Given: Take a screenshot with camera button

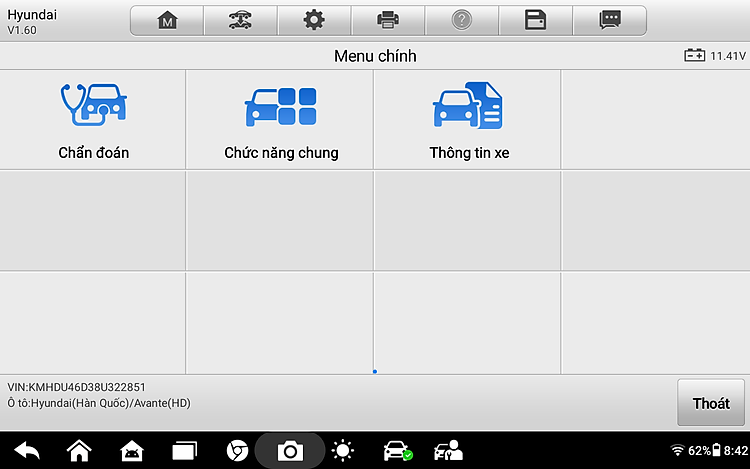Looking at the screenshot, I should [290, 451].
